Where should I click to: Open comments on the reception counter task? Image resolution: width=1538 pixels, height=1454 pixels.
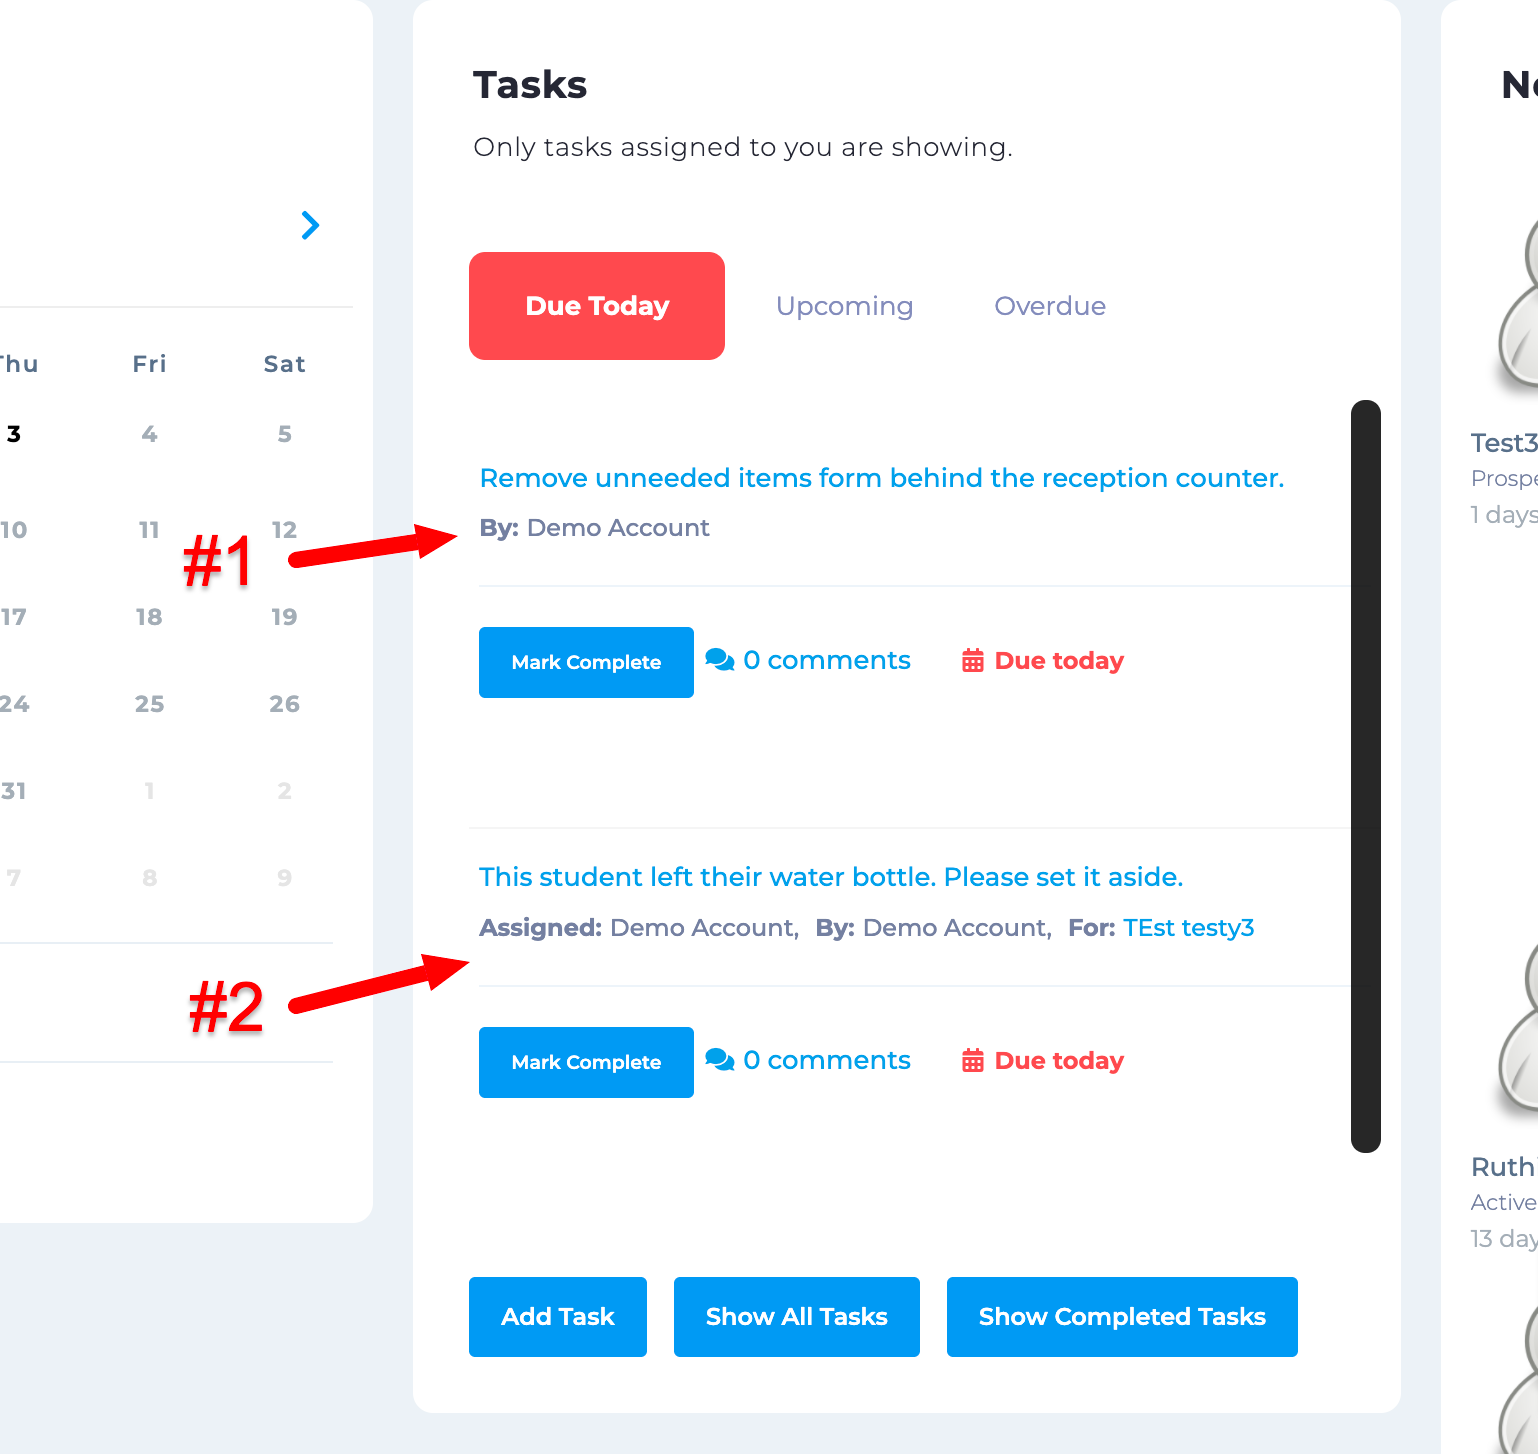click(826, 660)
